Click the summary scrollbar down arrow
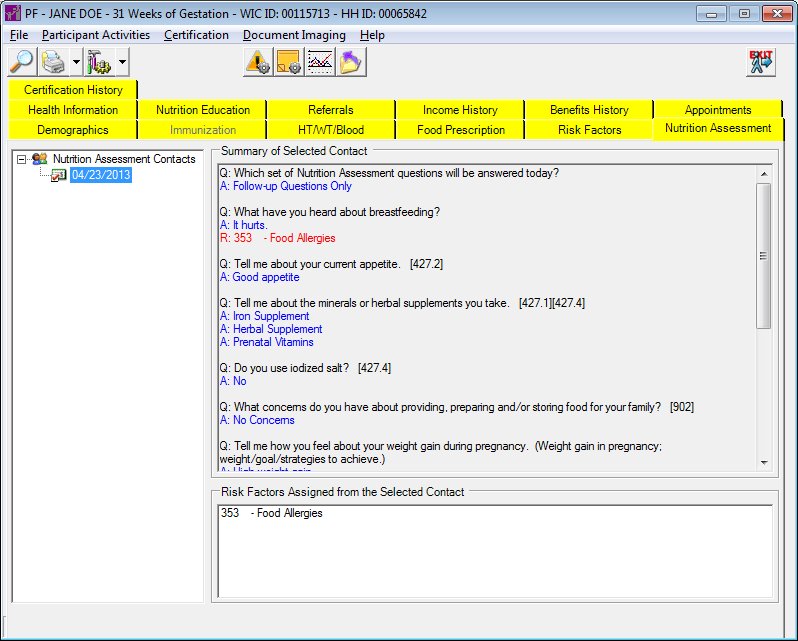The width and height of the screenshot is (798, 641). pyautogui.click(x=763, y=462)
